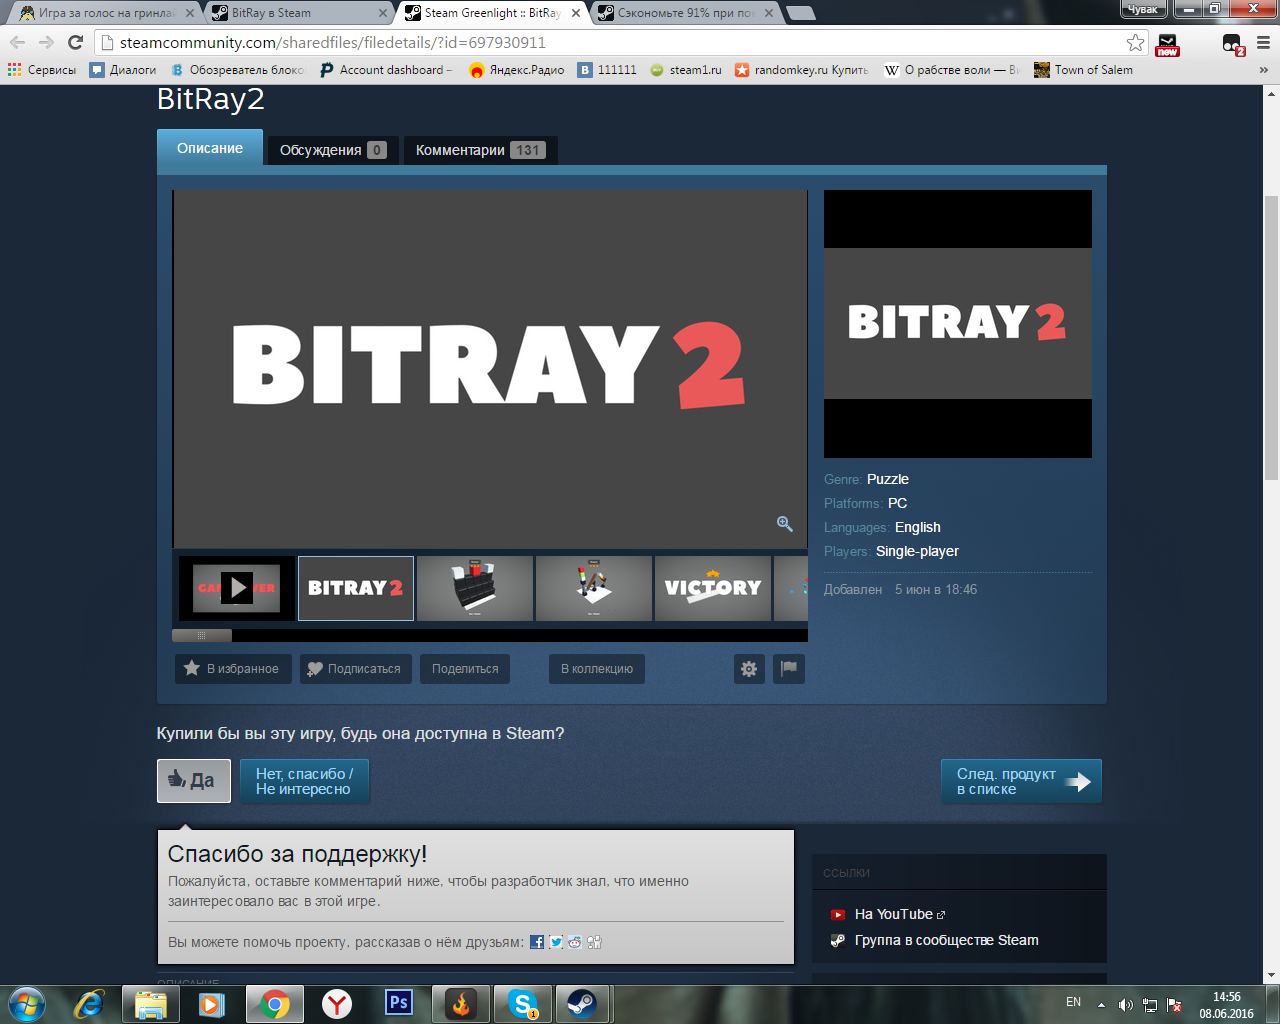Open Skype from the taskbar
The image size is (1280, 1024).
tap(523, 1004)
